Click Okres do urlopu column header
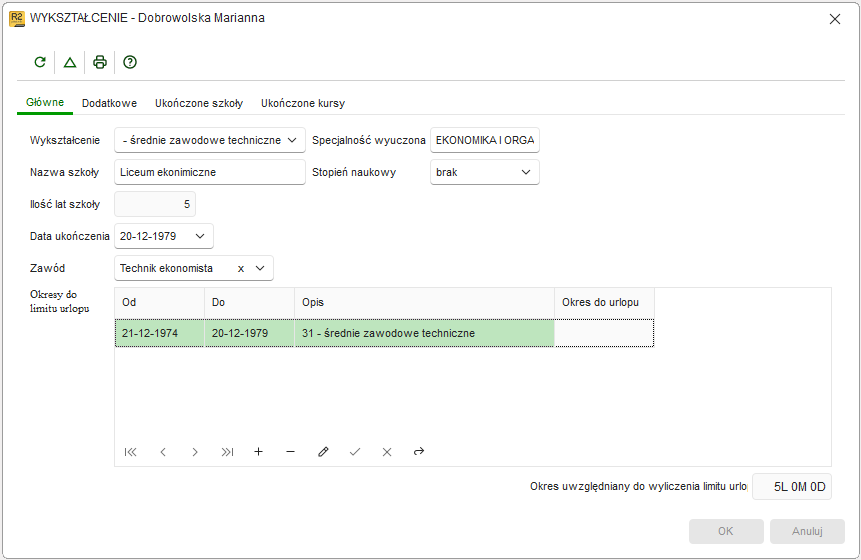Viewport: 861px width, 560px height. tap(604, 303)
